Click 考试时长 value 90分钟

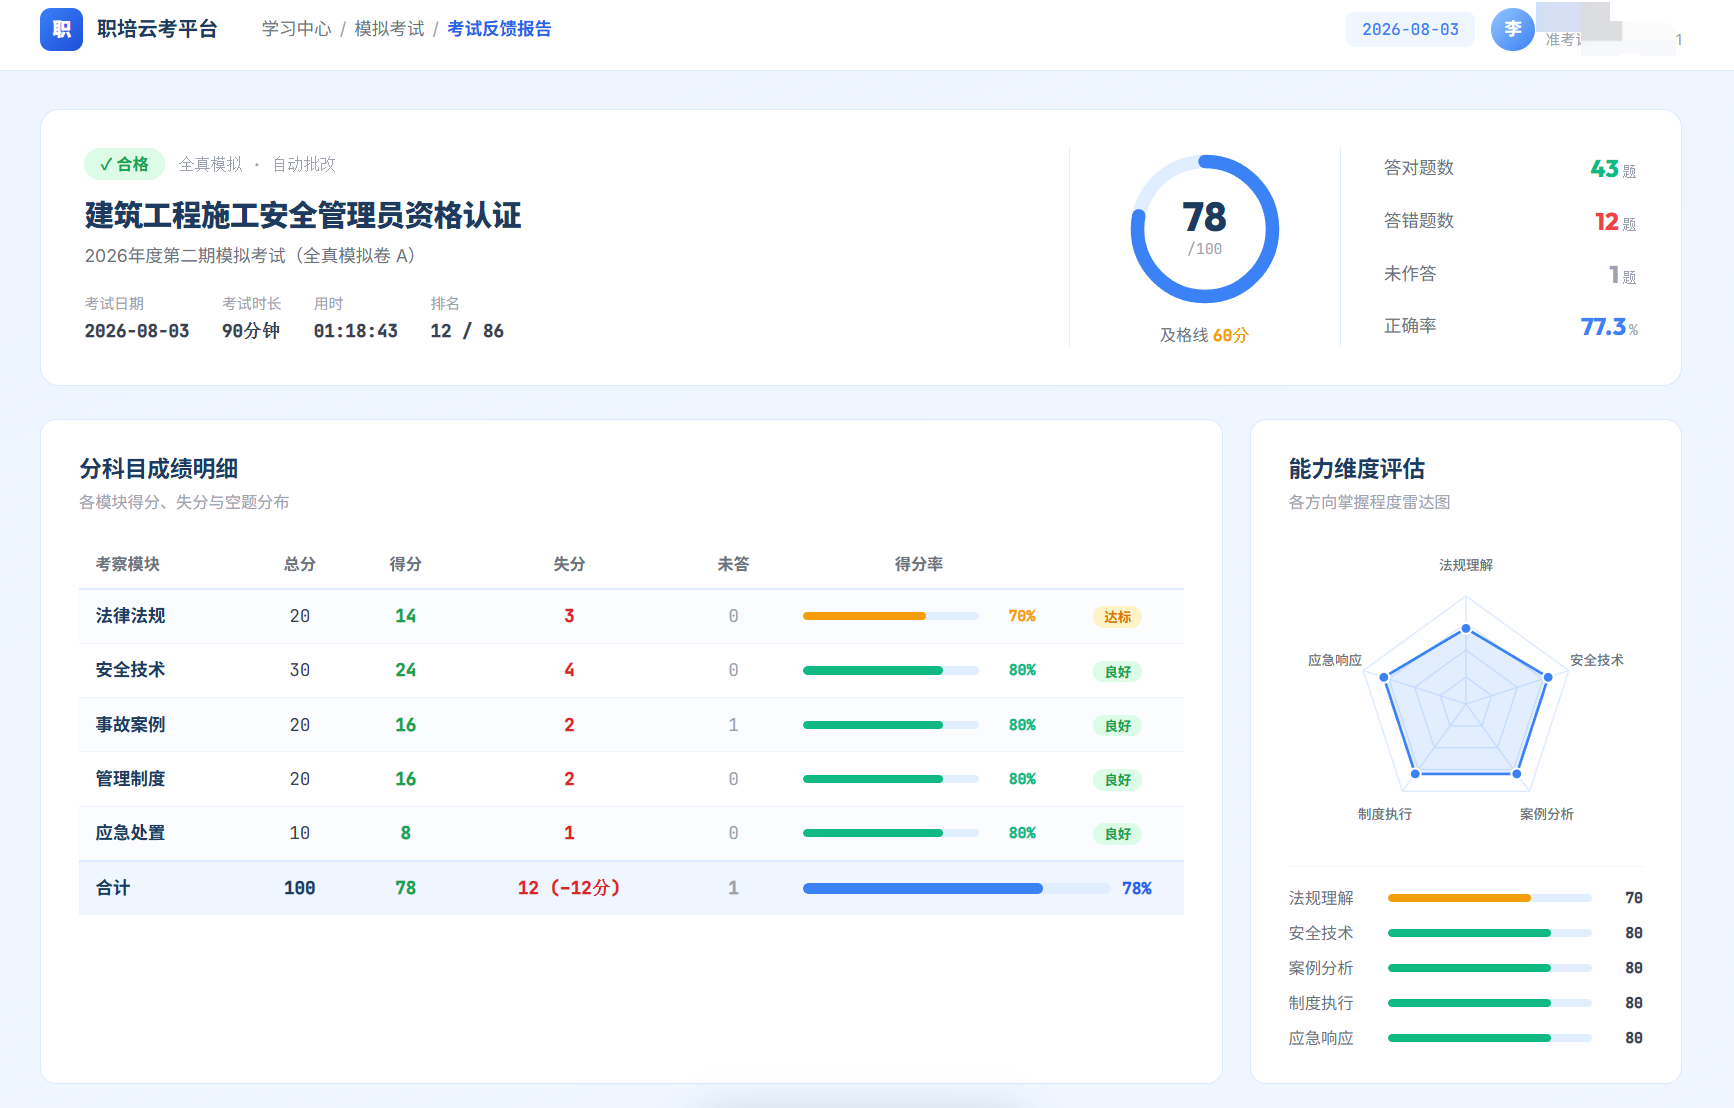point(251,331)
